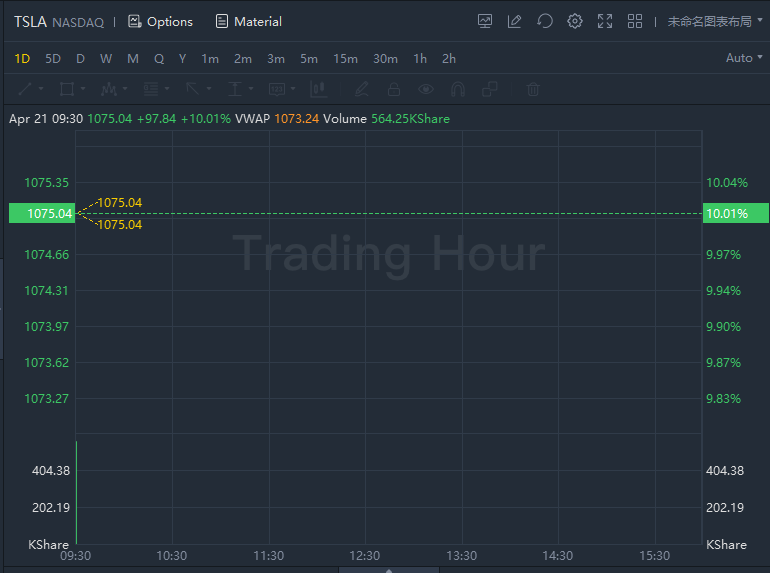The width and height of the screenshot is (770, 573).
Task: Open the Material documents button
Action: [x=248, y=22]
